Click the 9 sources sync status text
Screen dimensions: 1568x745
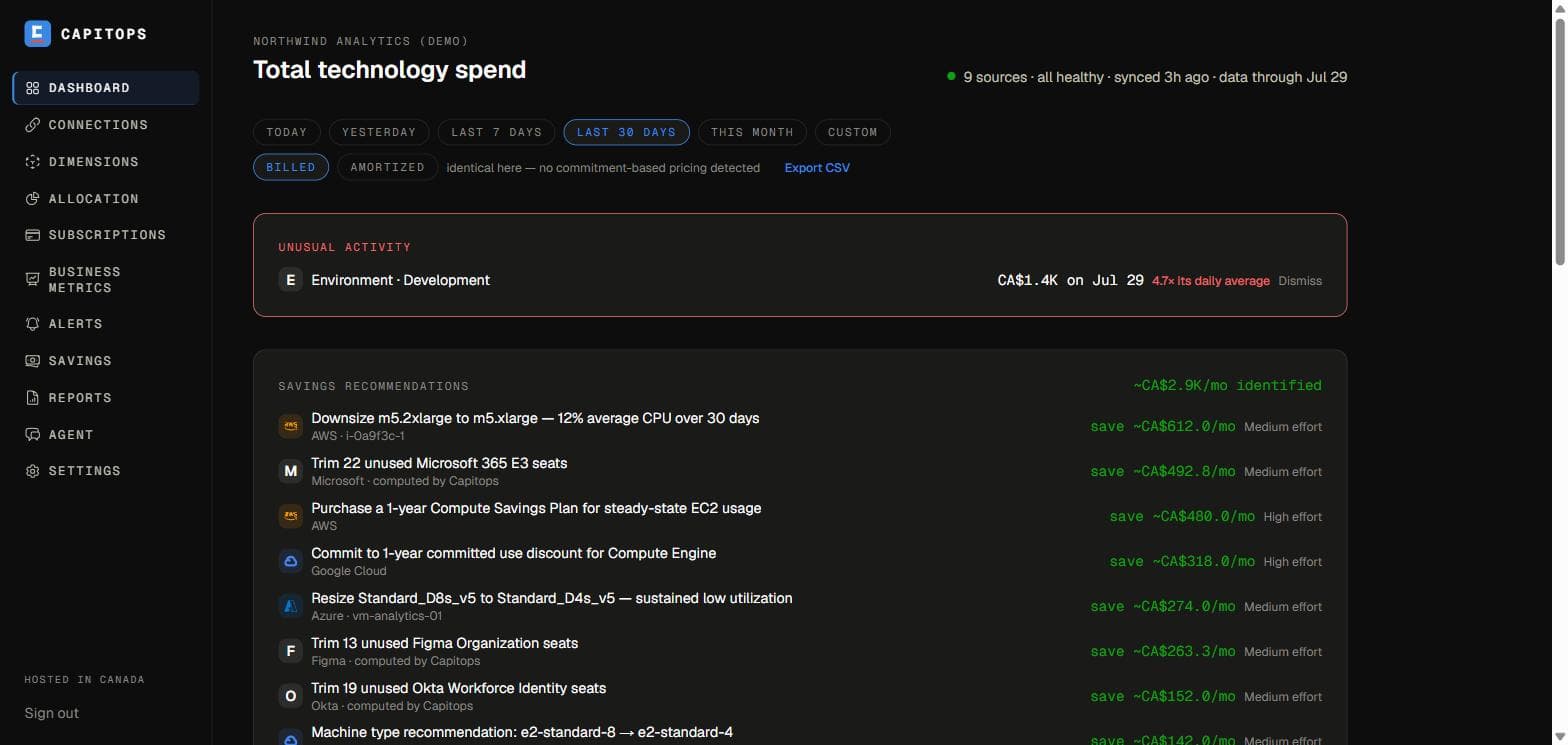(x=1155, y=77)
